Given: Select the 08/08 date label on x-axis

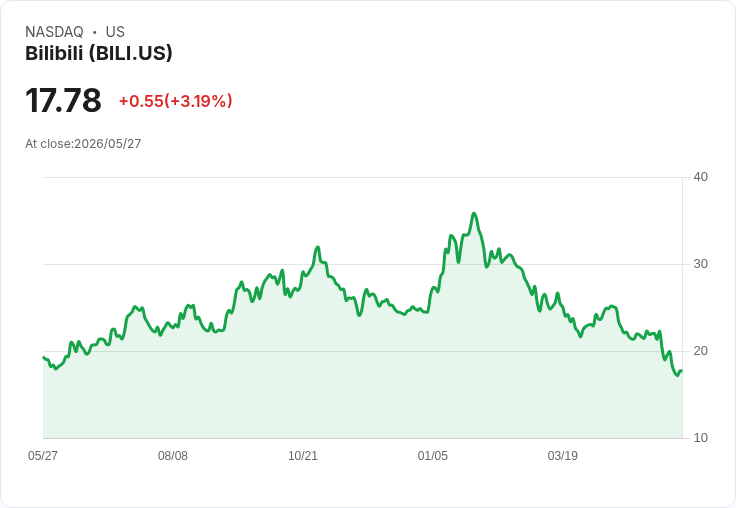Looking at the screenshot, I should [173, 455].
